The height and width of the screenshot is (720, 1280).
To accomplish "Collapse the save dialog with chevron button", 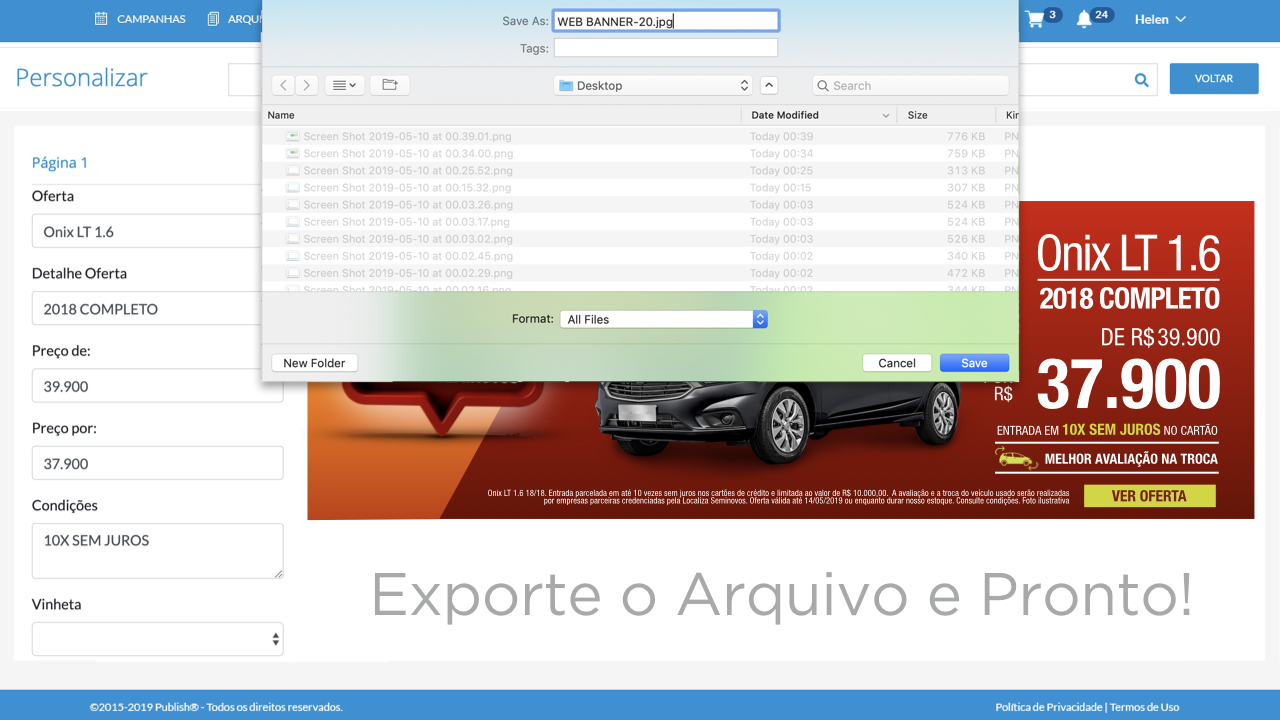I will click(769, 86).
